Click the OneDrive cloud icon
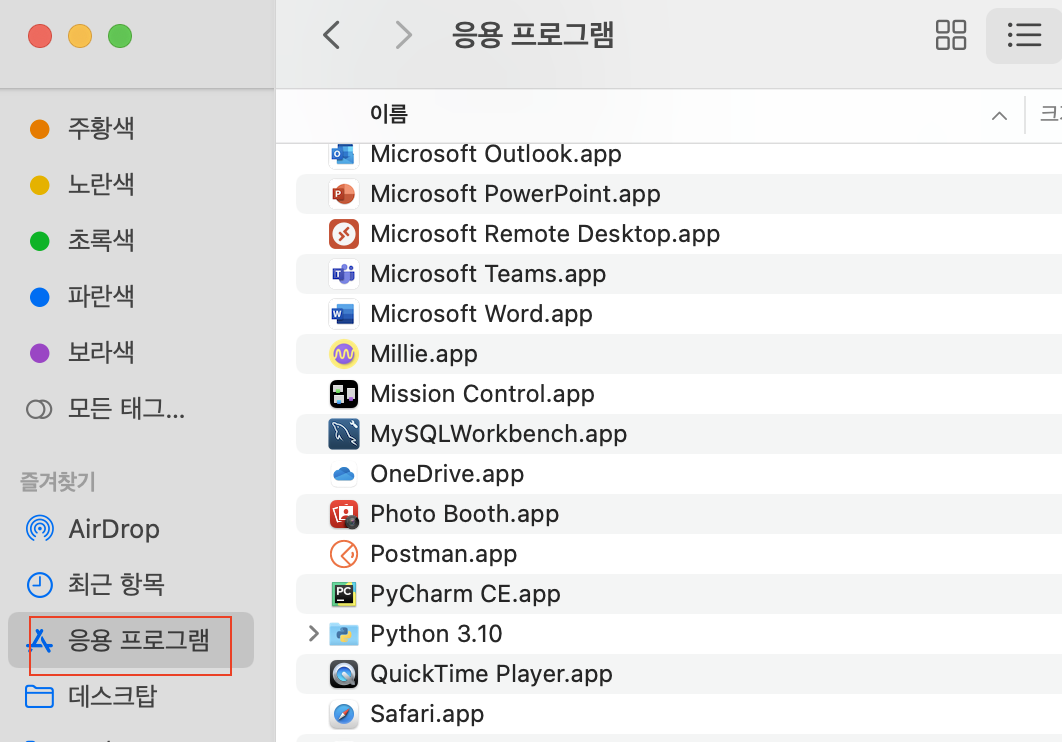This screenshot has height=742, width=1062. pos(343,474)
